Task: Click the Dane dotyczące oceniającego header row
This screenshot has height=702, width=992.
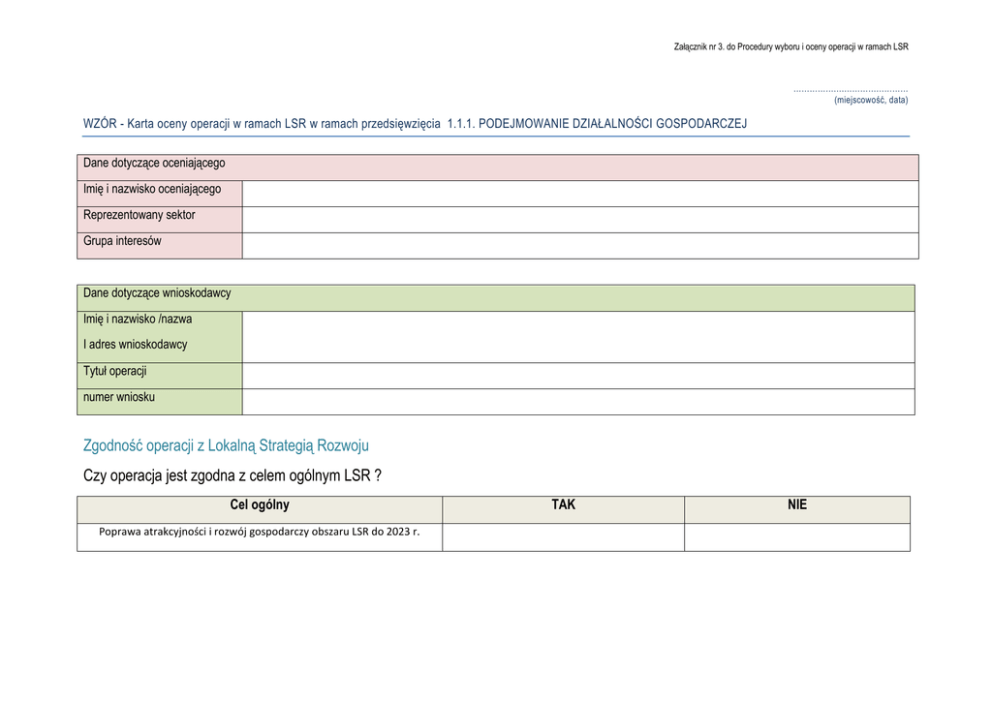Action: 497,166
